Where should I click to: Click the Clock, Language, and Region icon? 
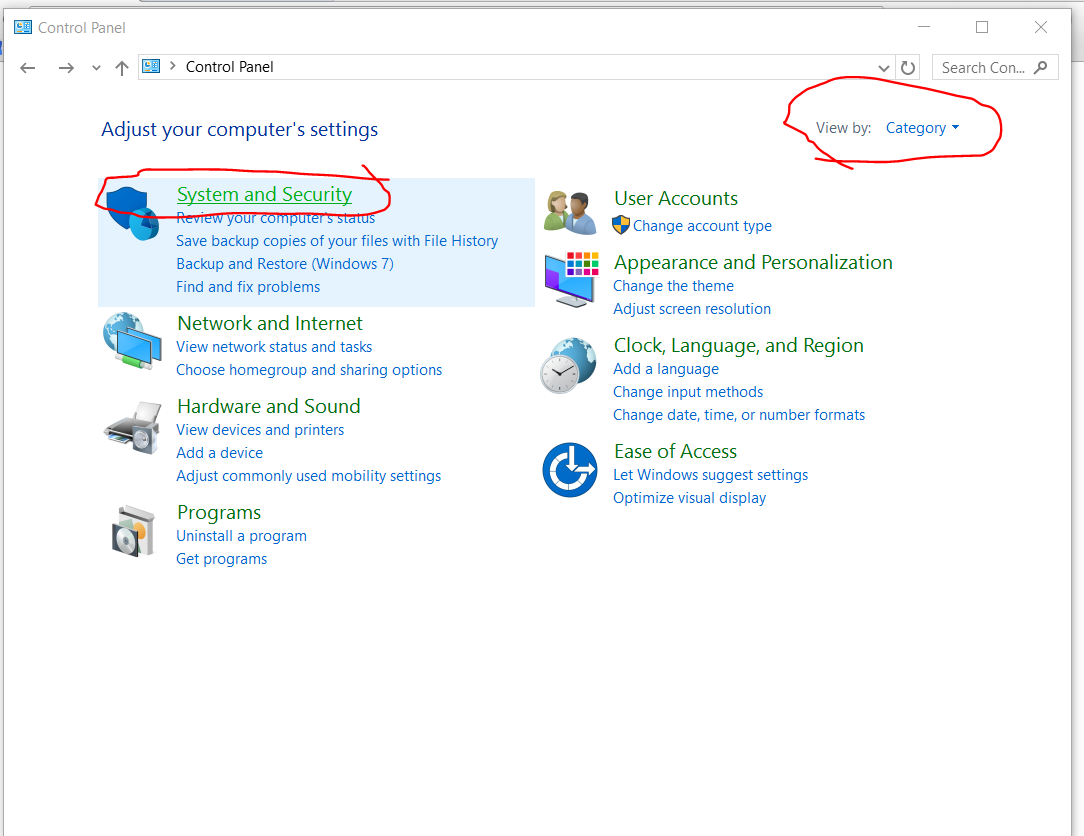tap(570, 366)
